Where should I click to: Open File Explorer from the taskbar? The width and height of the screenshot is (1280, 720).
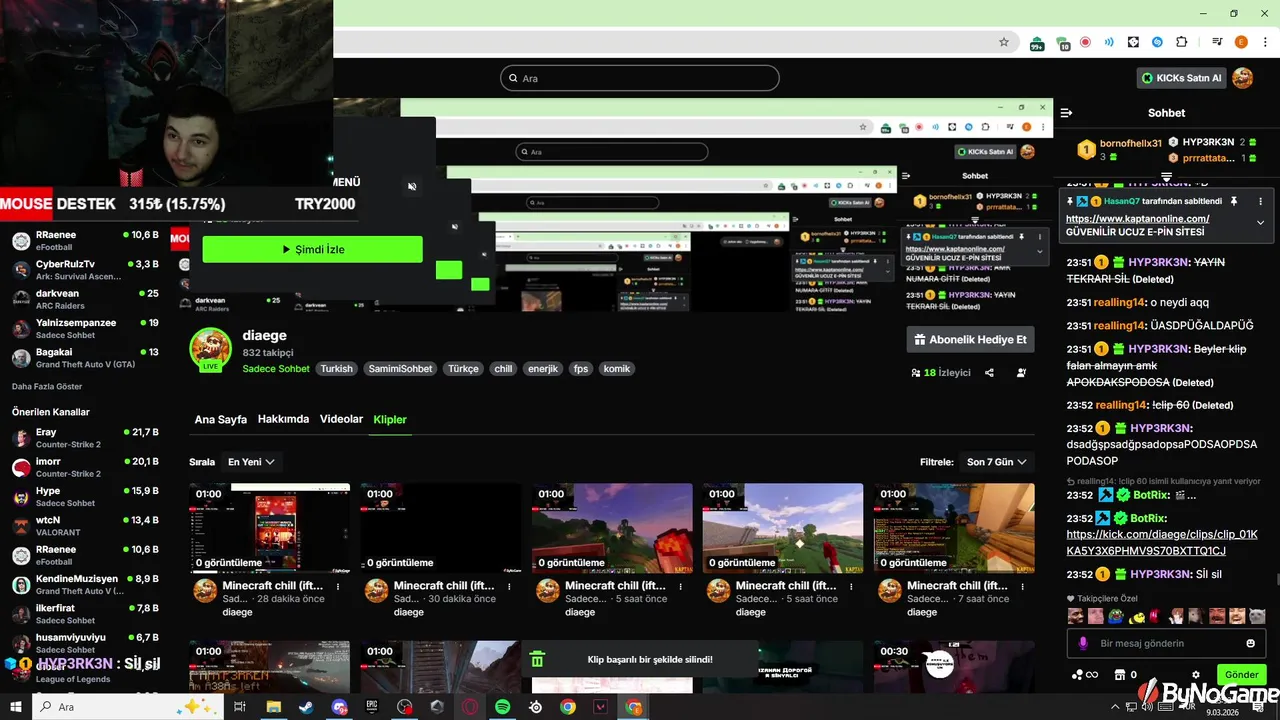click(x=273, y=707)
